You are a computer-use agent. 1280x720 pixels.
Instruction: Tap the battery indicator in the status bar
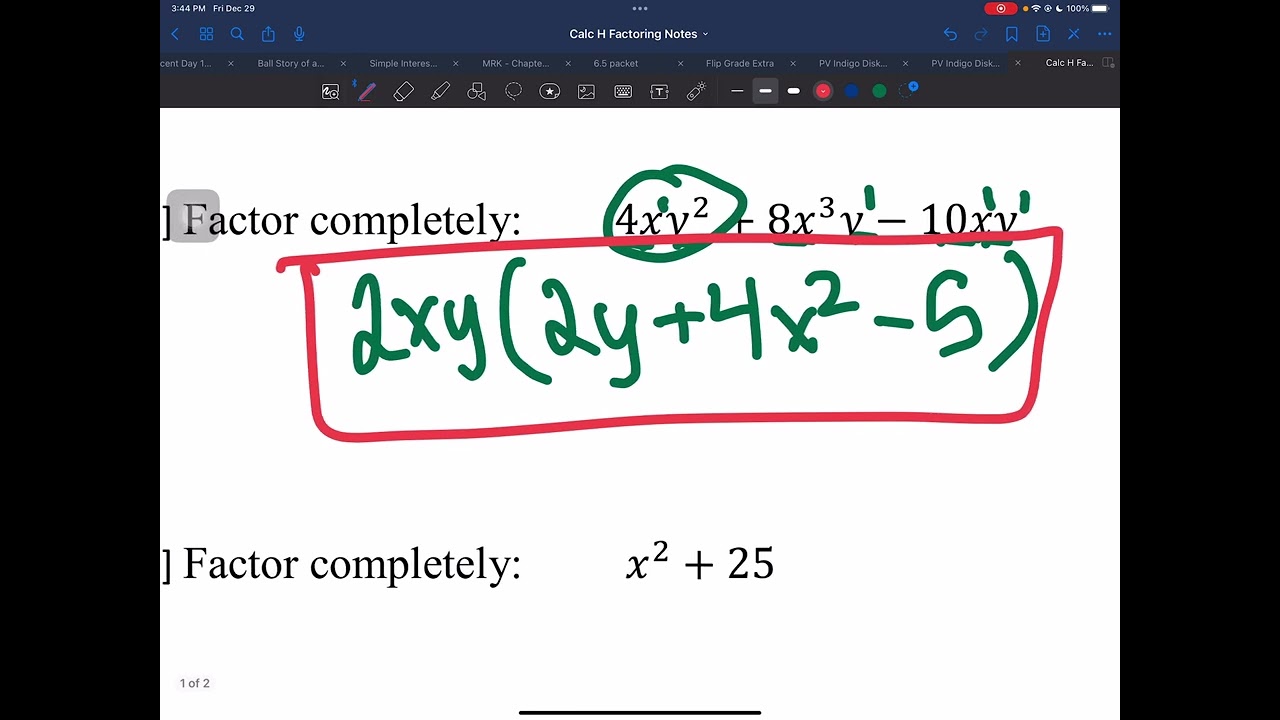coord(1100,8)
